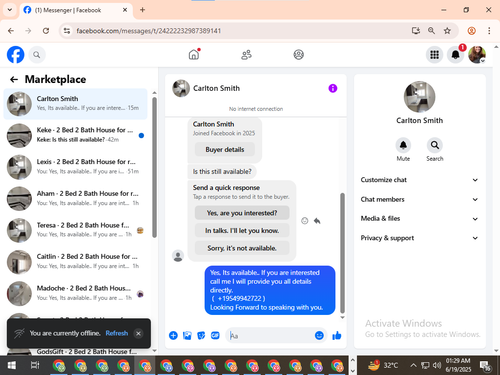React to the quick response message

pos(305,221)
